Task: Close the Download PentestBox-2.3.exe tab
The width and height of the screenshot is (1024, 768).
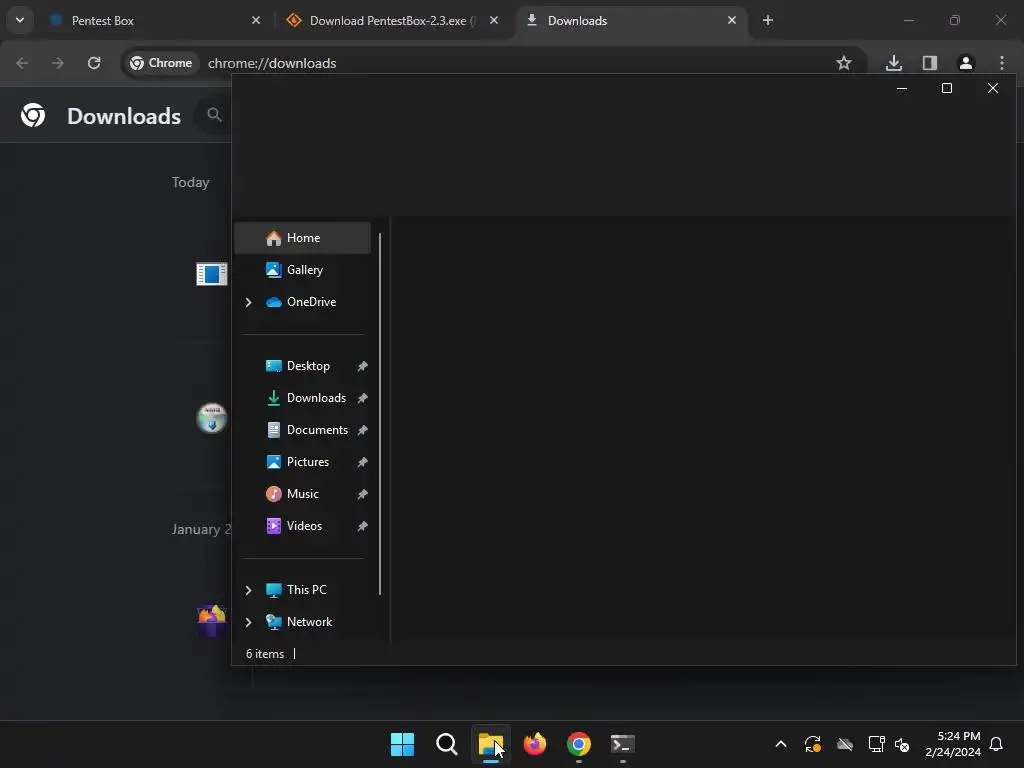Action: pos(494,20)
